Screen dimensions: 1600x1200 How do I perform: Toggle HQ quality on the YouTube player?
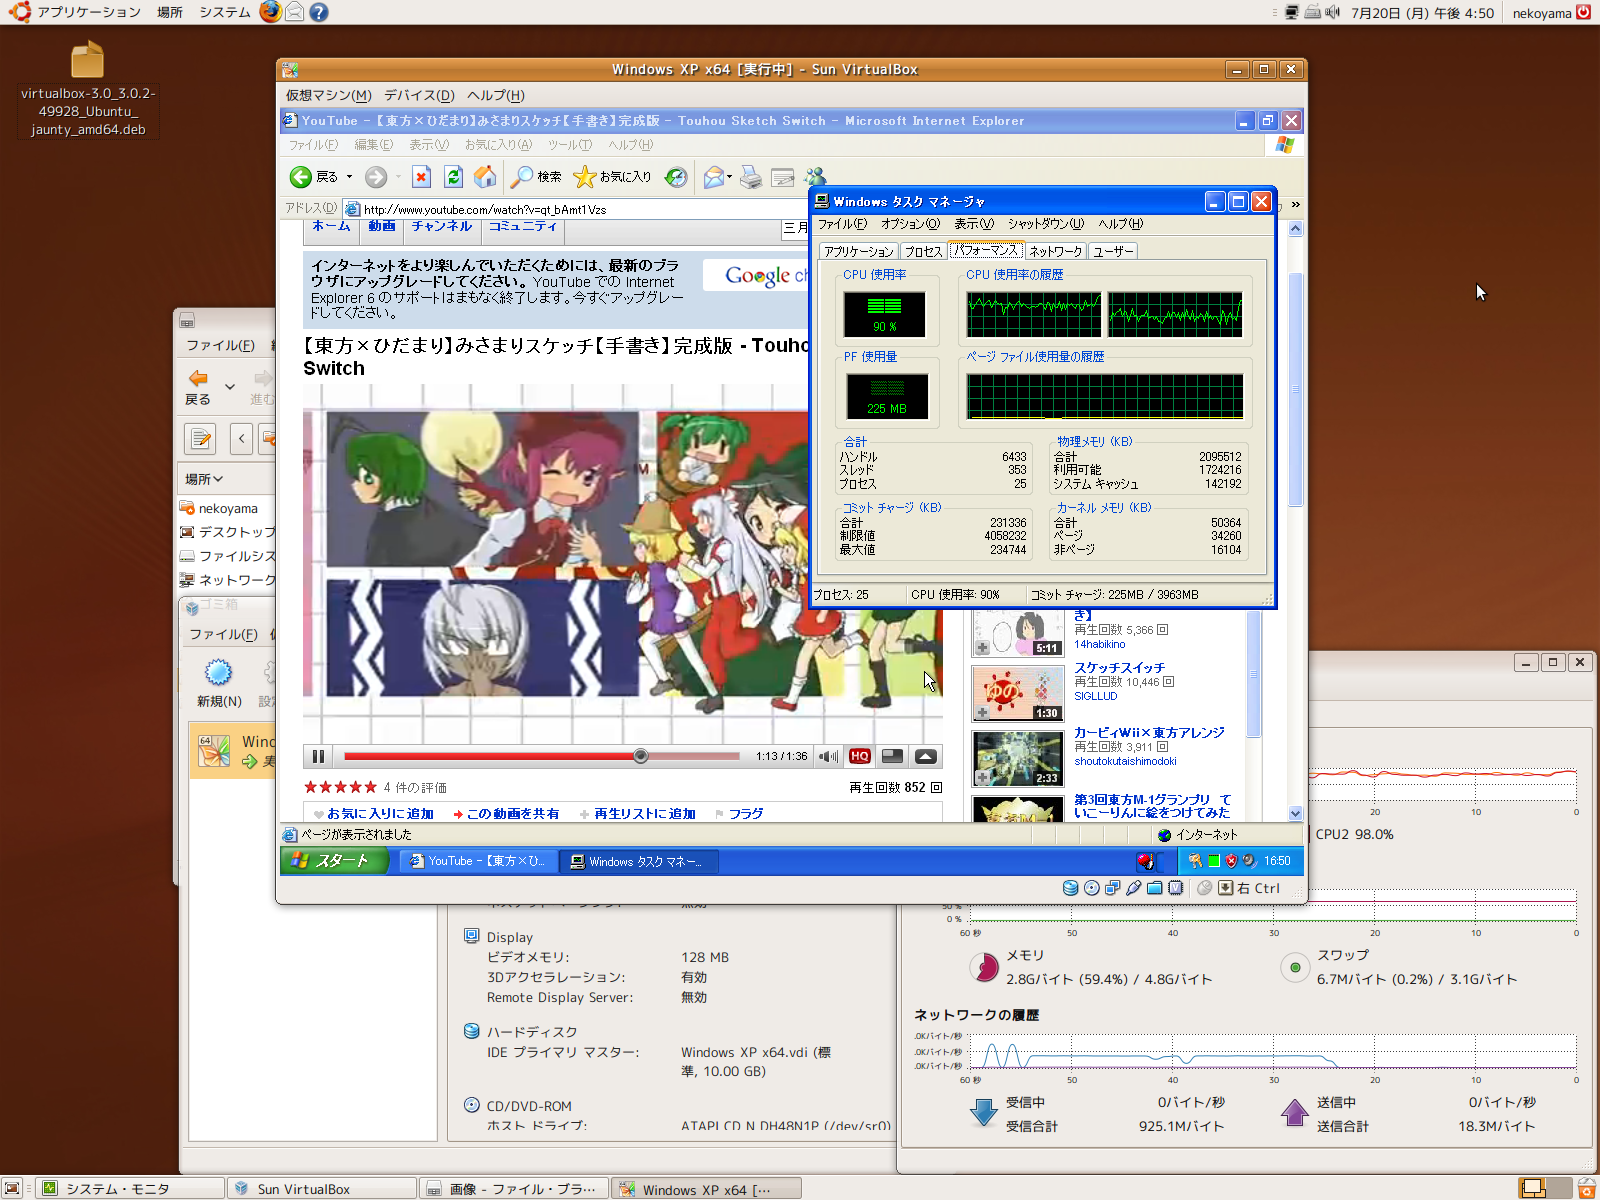[860, 756]
